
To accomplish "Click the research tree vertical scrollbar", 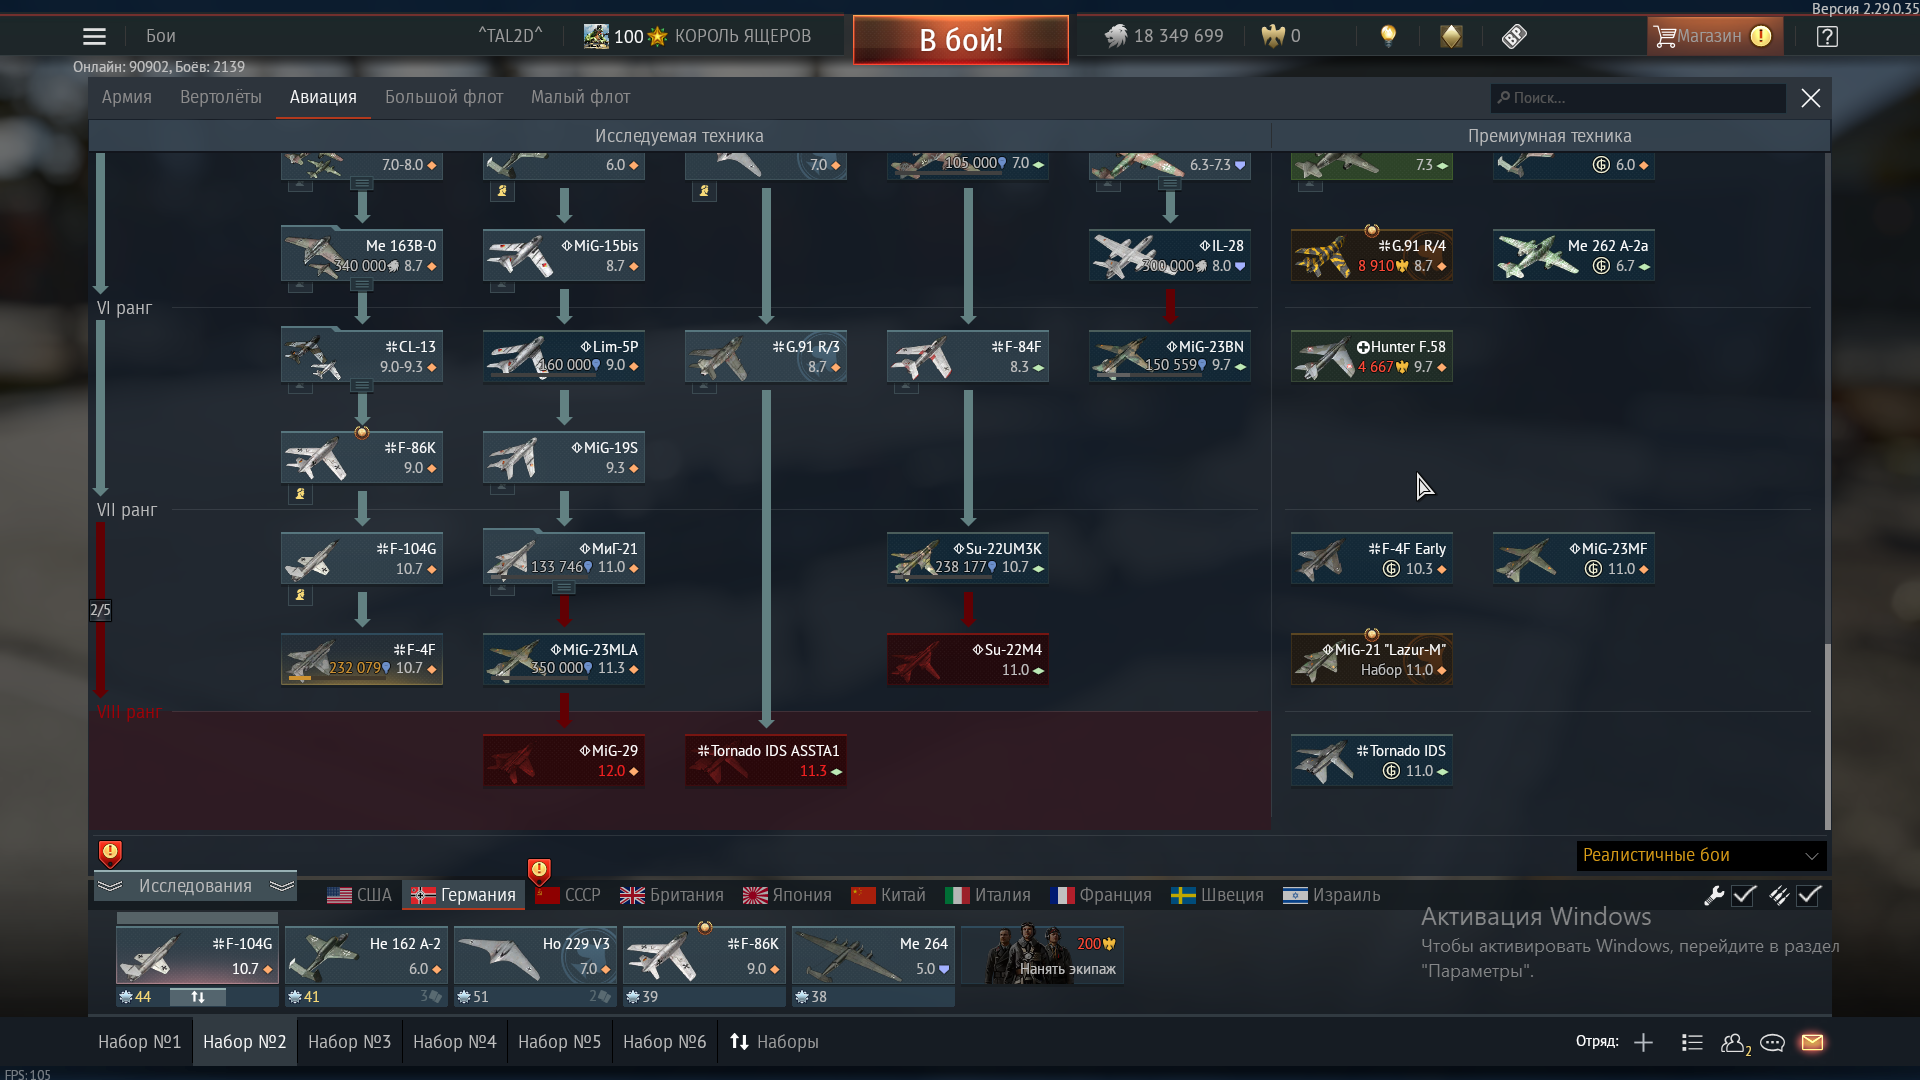I will coord(1828,736).
